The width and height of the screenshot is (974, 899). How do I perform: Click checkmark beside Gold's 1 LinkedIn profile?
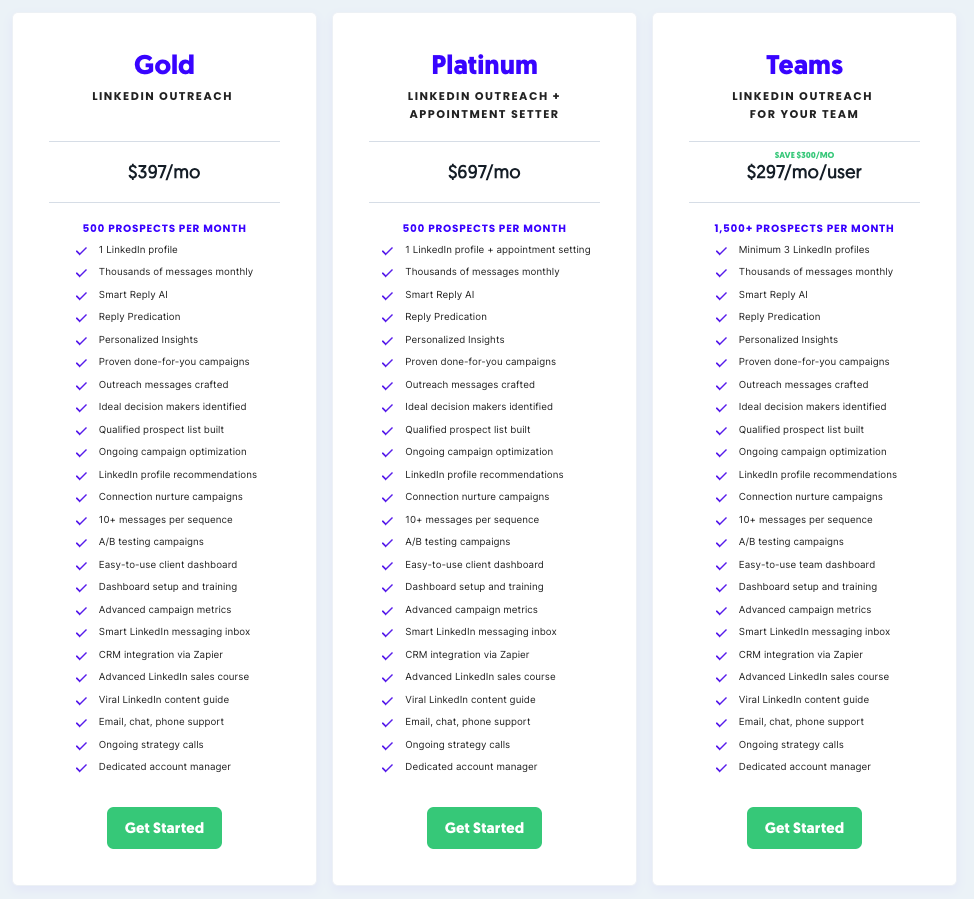[81, 250]
